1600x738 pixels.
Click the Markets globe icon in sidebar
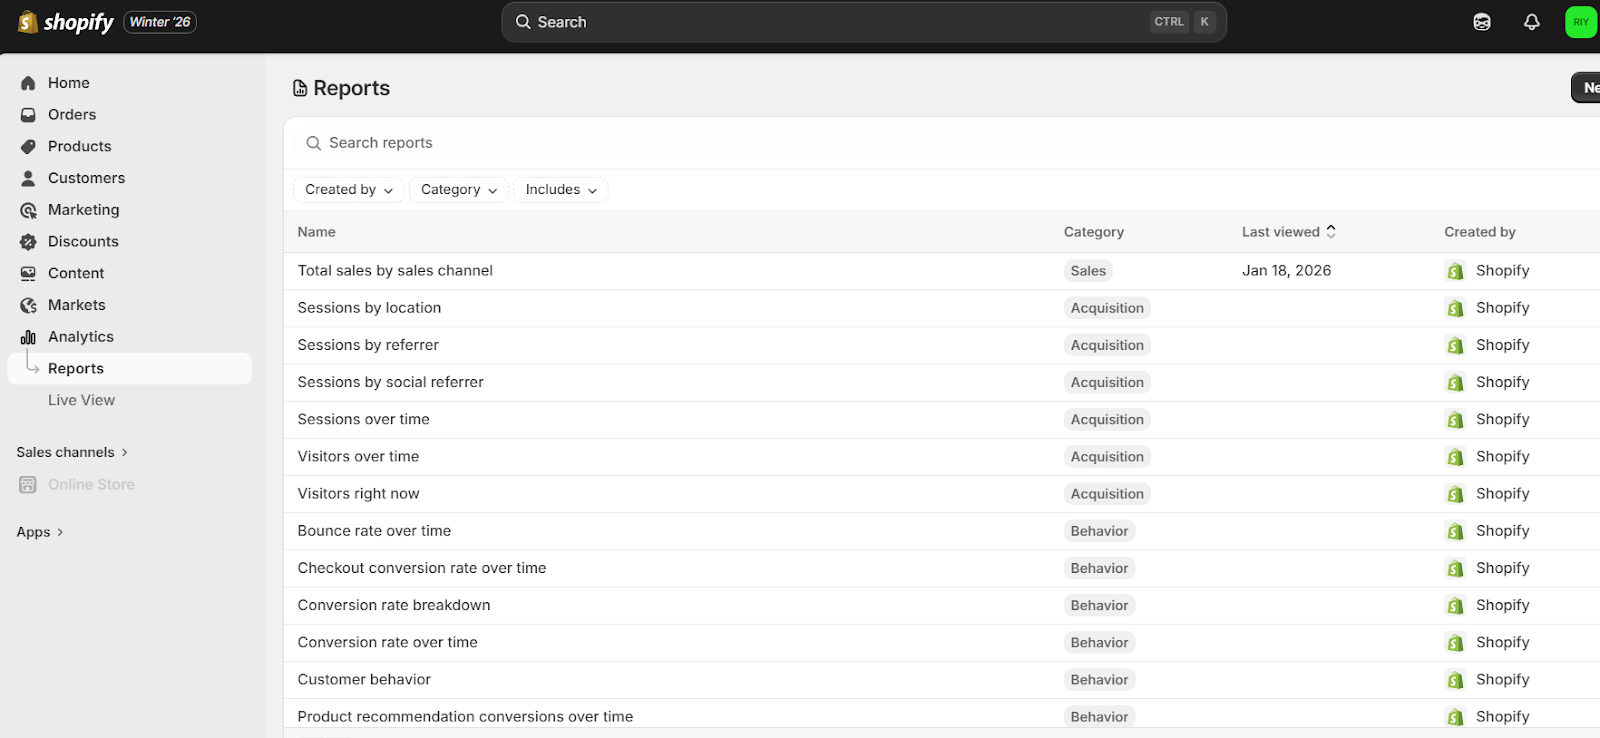coord(28,305)
